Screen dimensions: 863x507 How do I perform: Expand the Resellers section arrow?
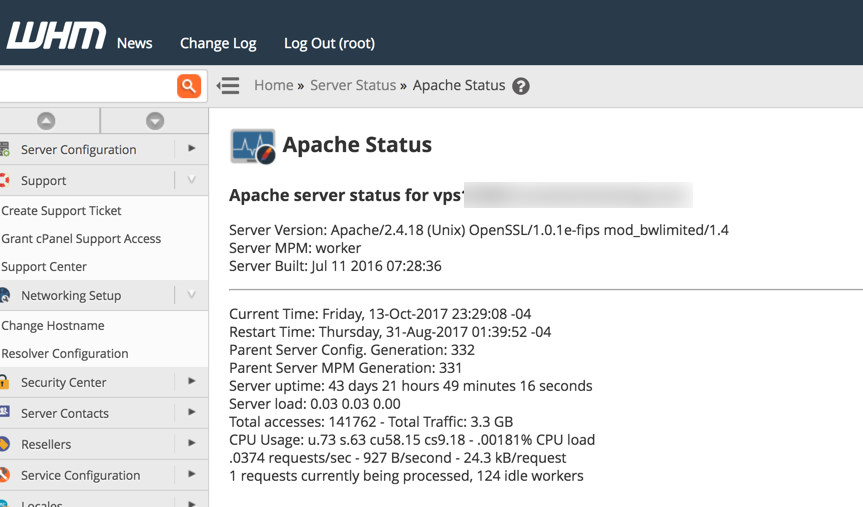(x=191, y=443)
